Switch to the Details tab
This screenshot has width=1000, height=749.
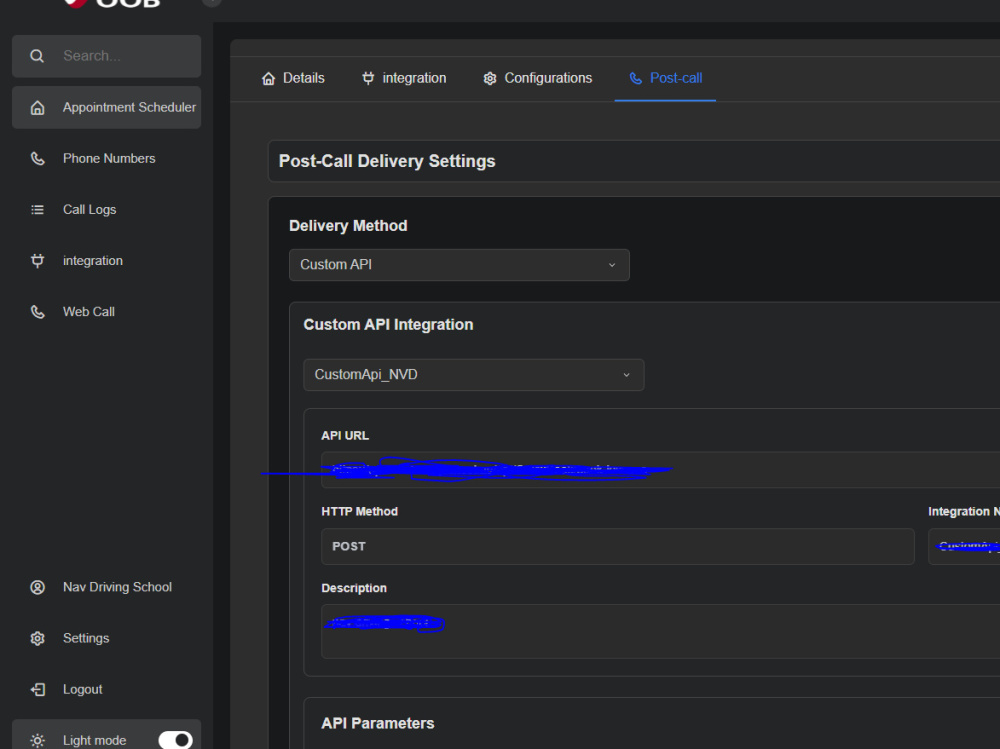[x=293, y=78]
